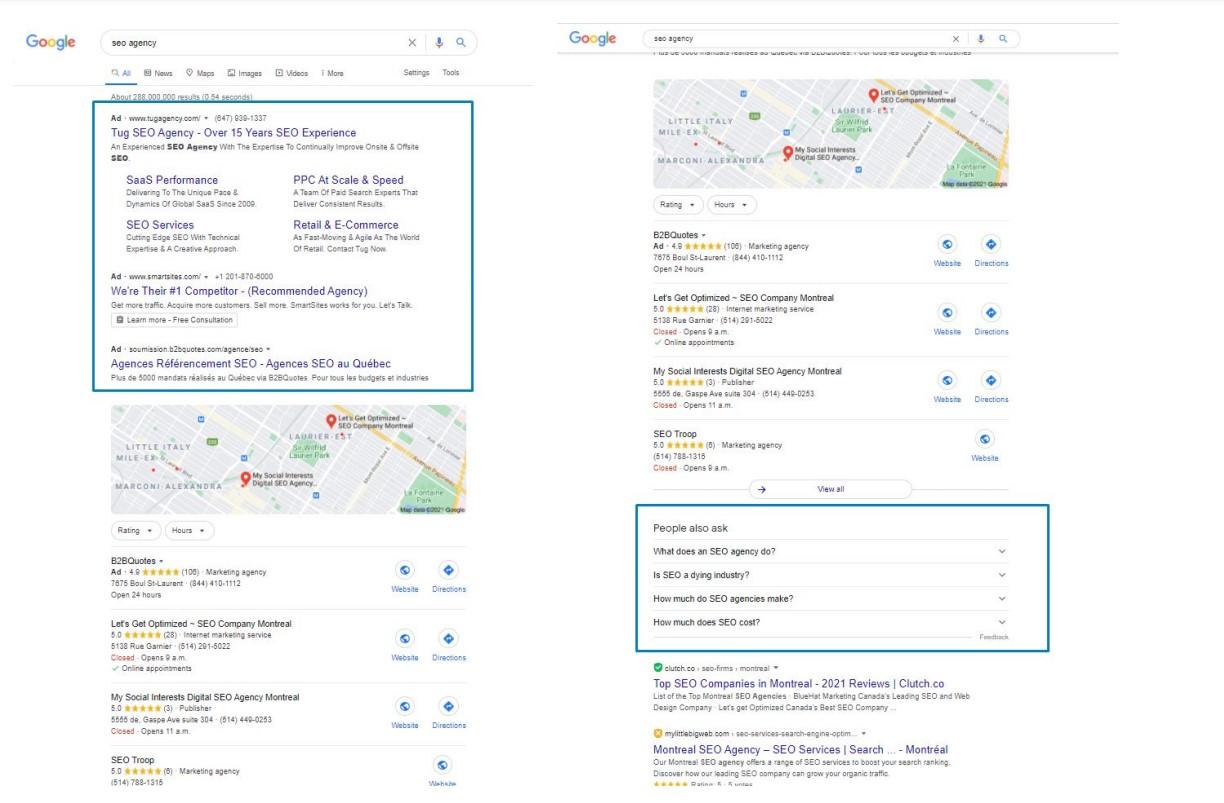This screenshot has height=803, width=1224.
Task: Open the SaaS Performance sitelink
Action: pyautogui.click(x=172, y=180)
